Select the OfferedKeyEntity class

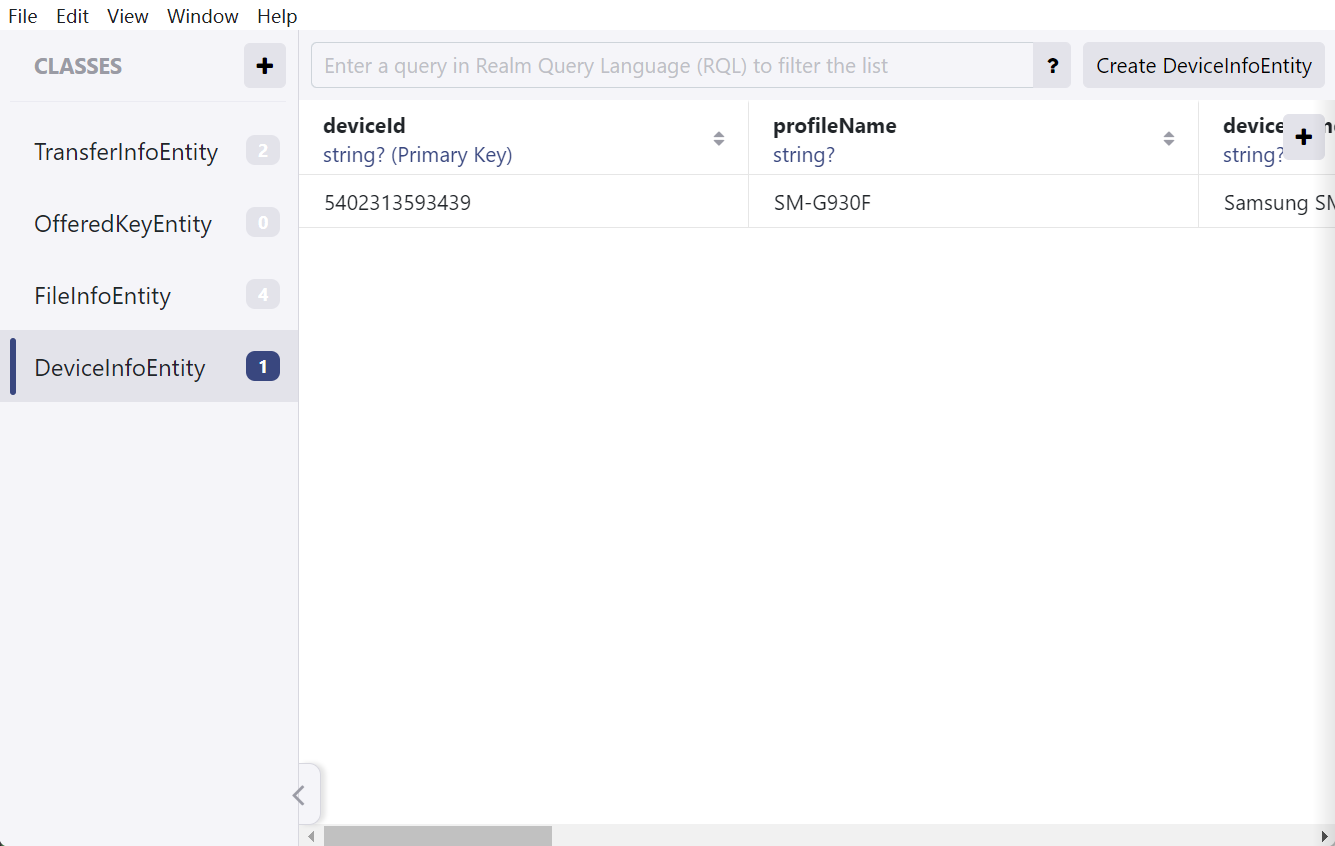point(149,223)
